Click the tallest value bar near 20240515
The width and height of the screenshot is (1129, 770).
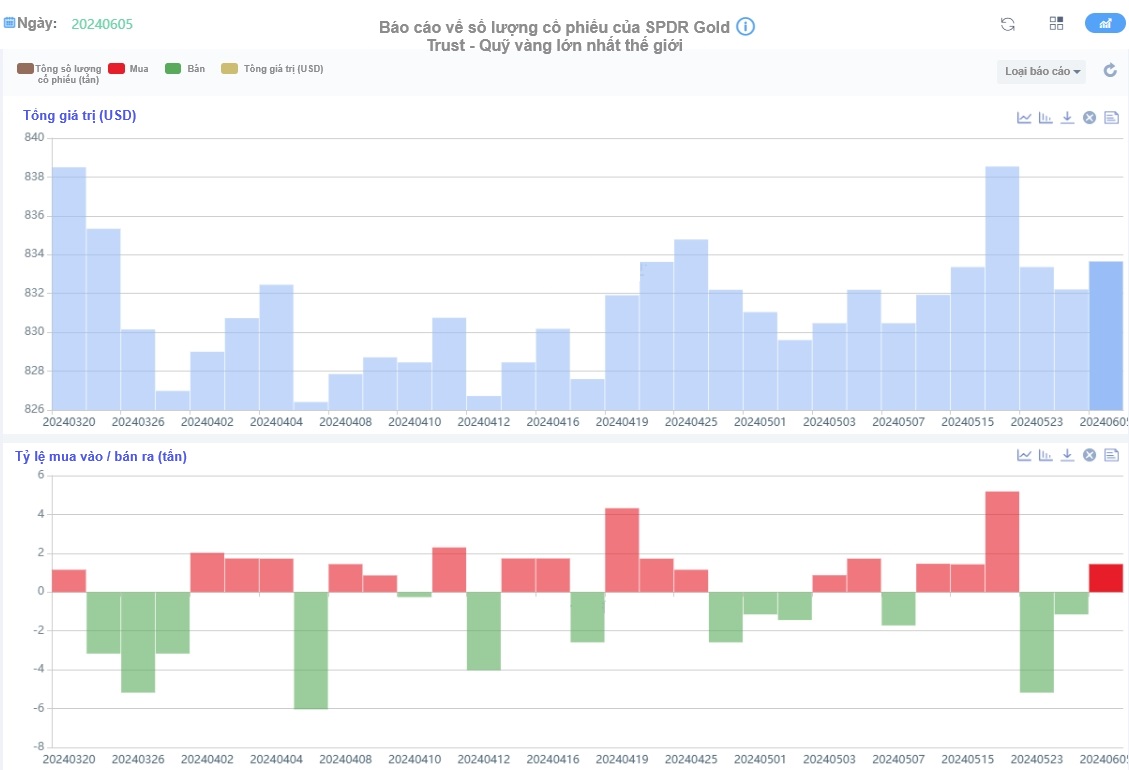(1002, 288)
